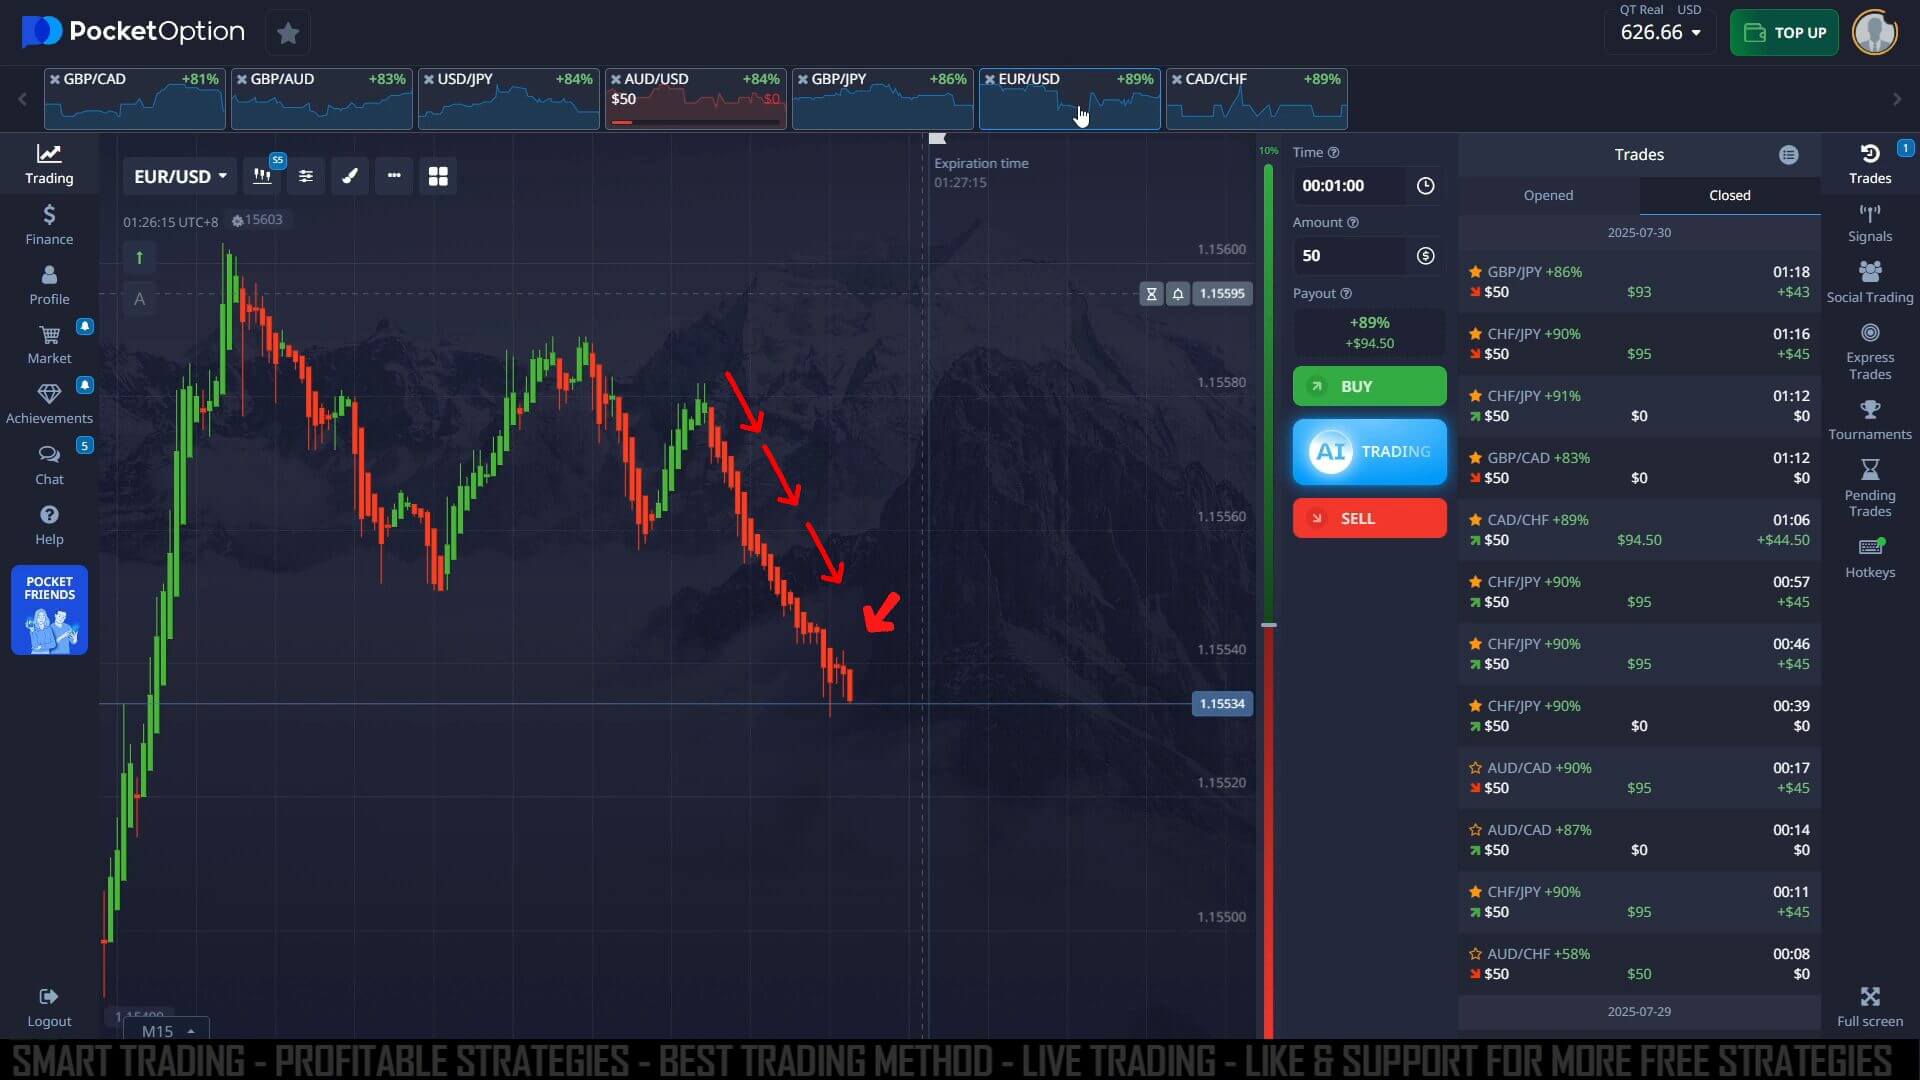Image resolution: width=1920 pixels, height=1080 pixels.
Task: Open the Trades history icon on right sidebar
Action: point(1870,164)
